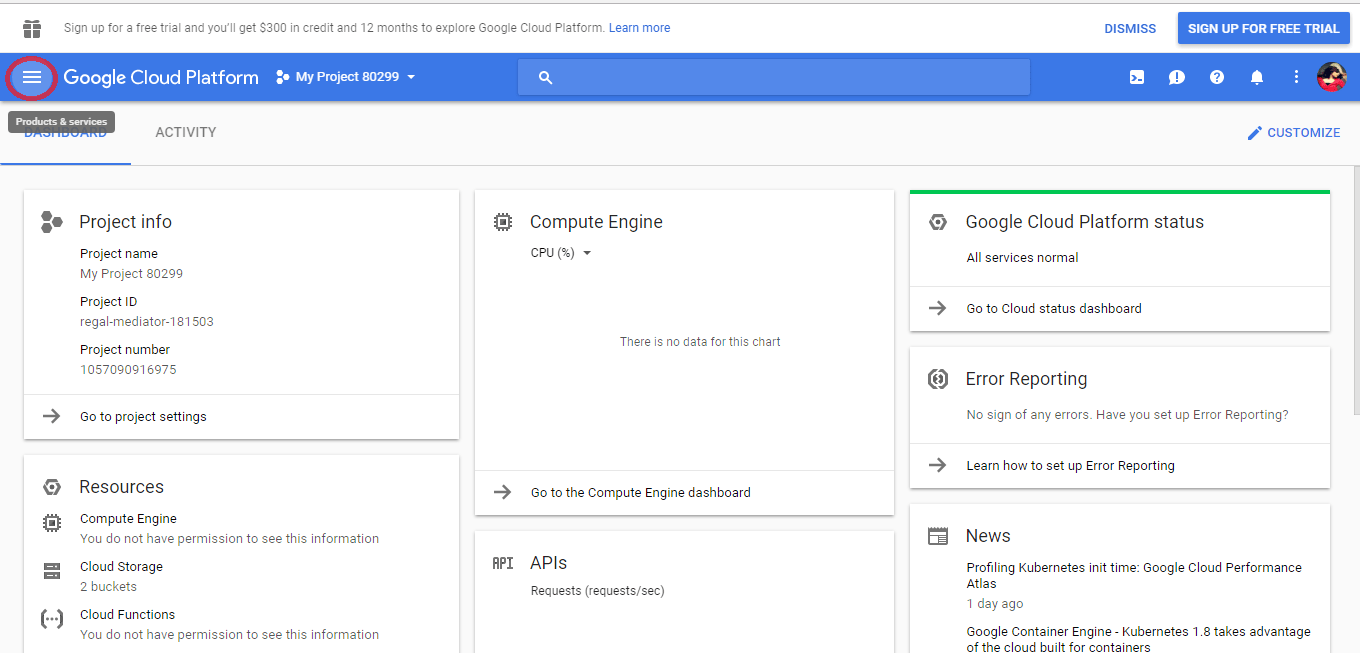Click the Google Cloud Platform status icon
The width and height of the screenshot is (1360, 653).
[x=938, y=222]
